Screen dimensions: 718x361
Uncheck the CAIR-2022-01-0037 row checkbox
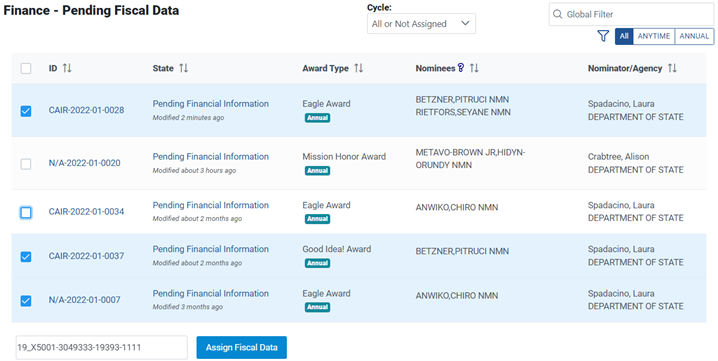(26, 257)
